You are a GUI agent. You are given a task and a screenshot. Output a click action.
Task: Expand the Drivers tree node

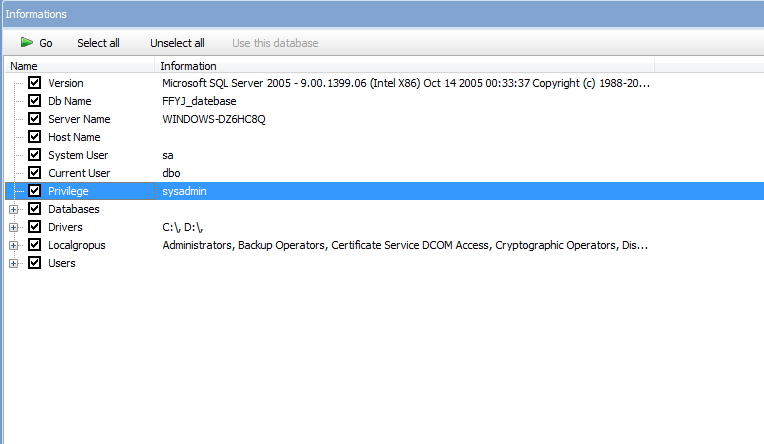(x=14, y=227)
